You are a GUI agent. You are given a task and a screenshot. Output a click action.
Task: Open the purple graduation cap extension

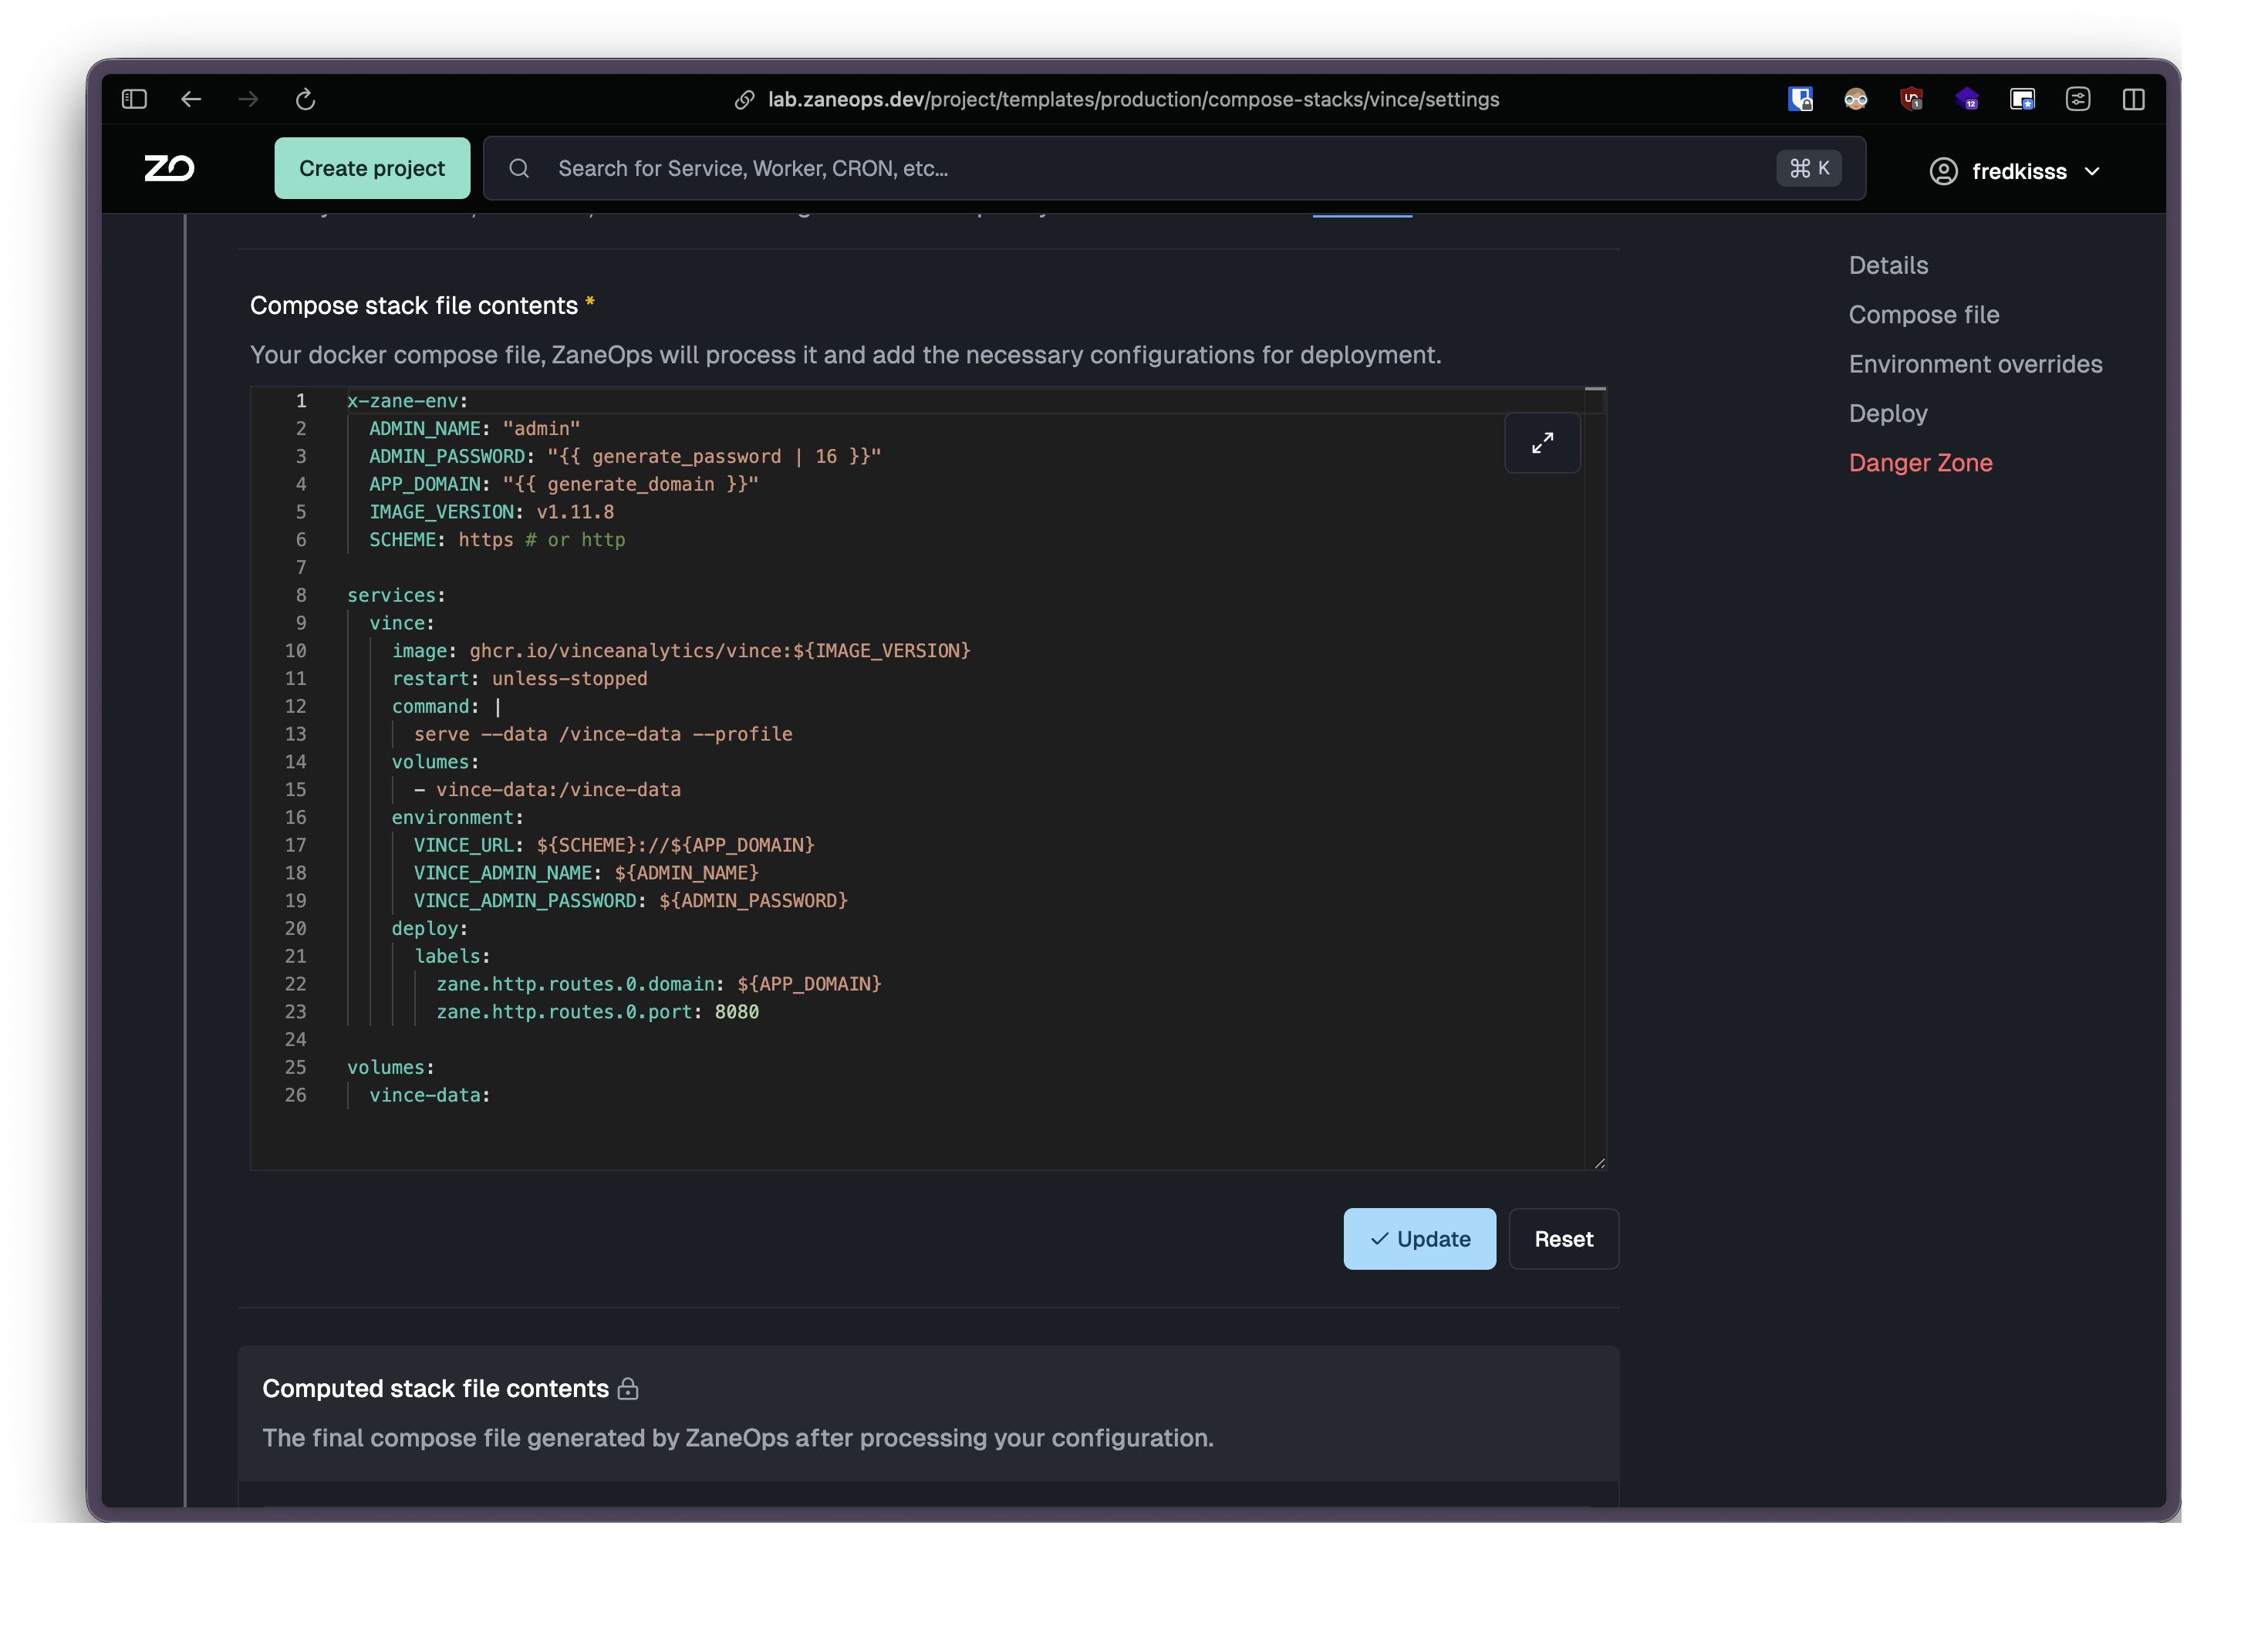click(x=1967, y=99)
